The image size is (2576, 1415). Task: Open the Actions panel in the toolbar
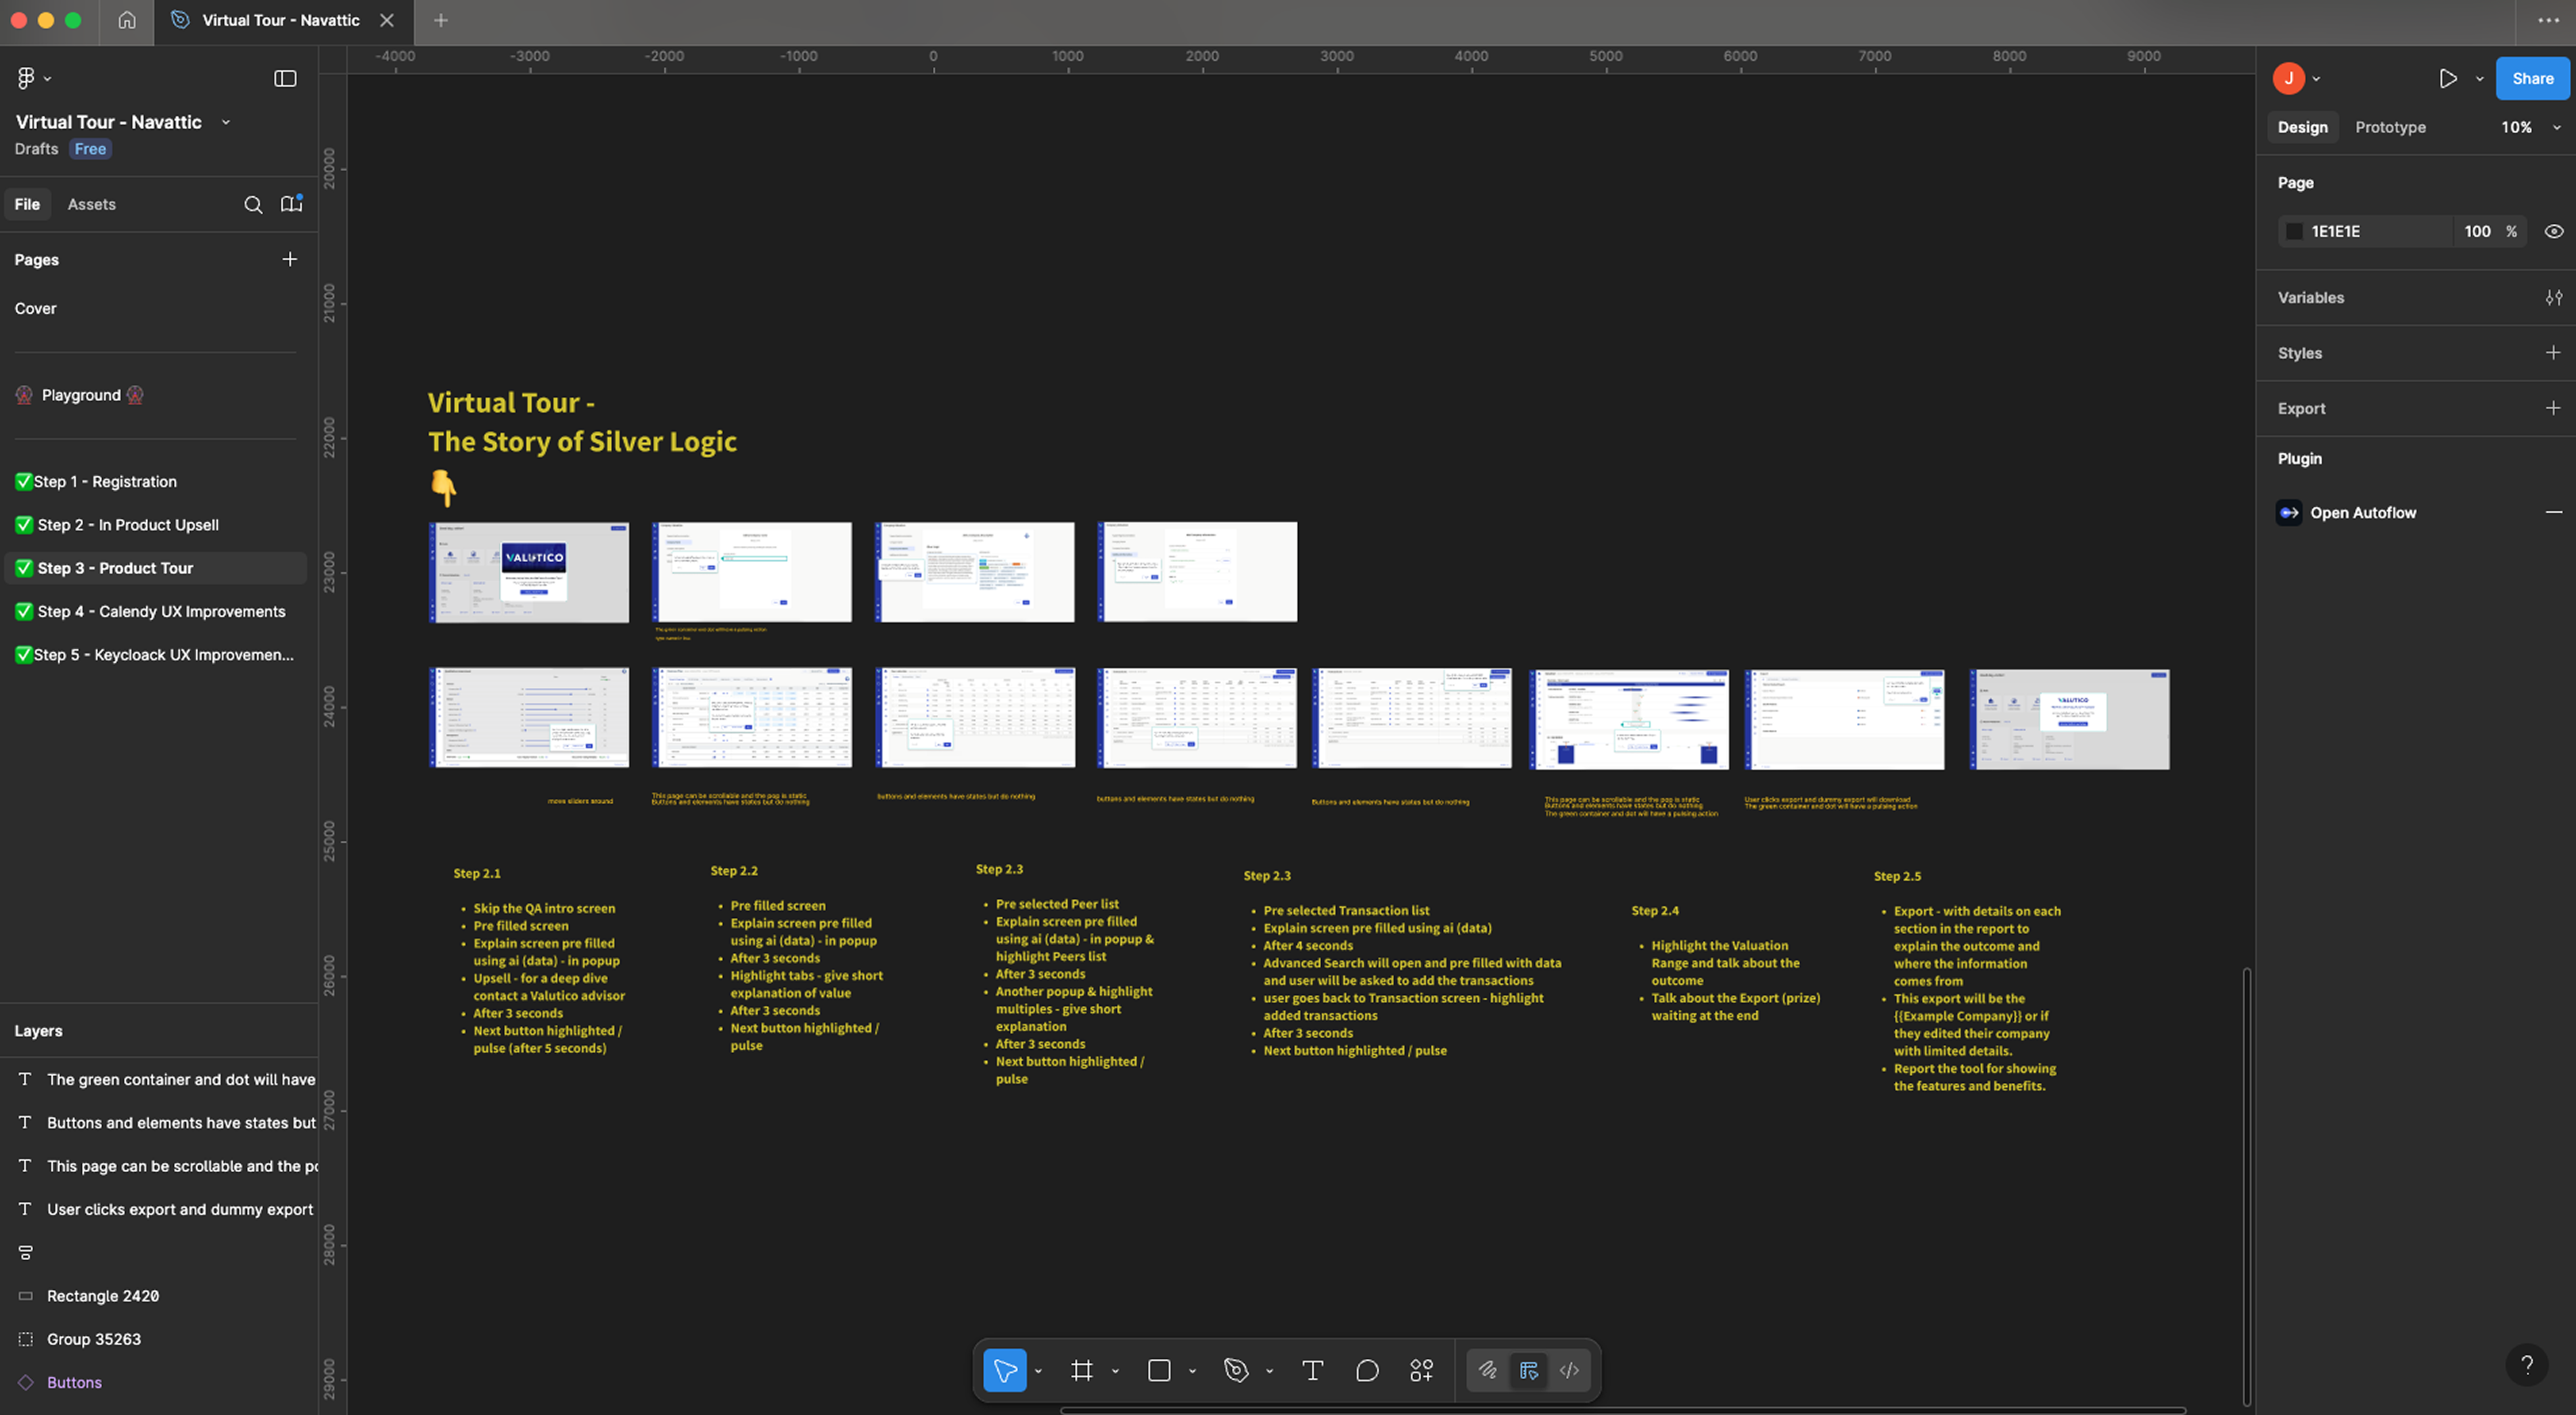tap(1421, 1370)
